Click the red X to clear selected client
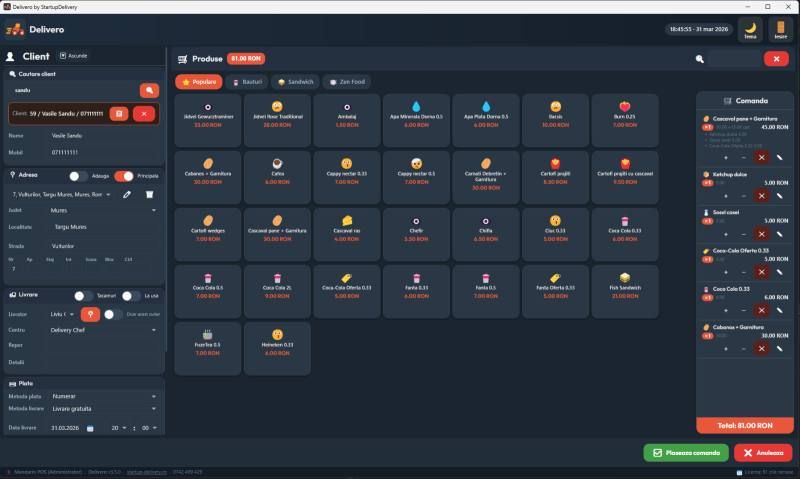The height and width of the screenshot is (479, 800). pos(144,114)
